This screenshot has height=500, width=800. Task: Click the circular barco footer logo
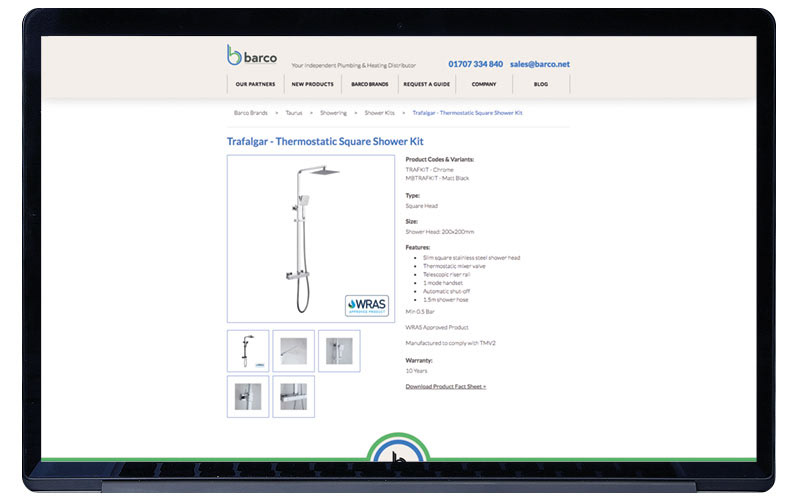398,447
